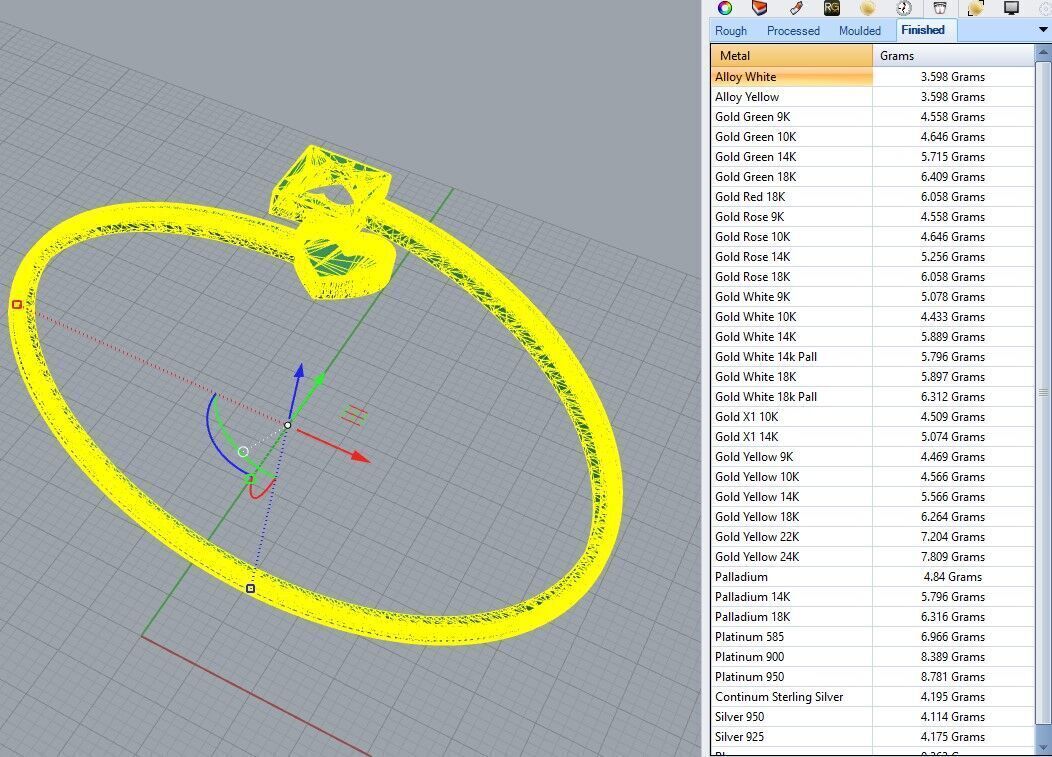Select the Gold White 14k Pall row
Screen dimensions: 1052x757
pyautogui.click(x=873, y=357)
